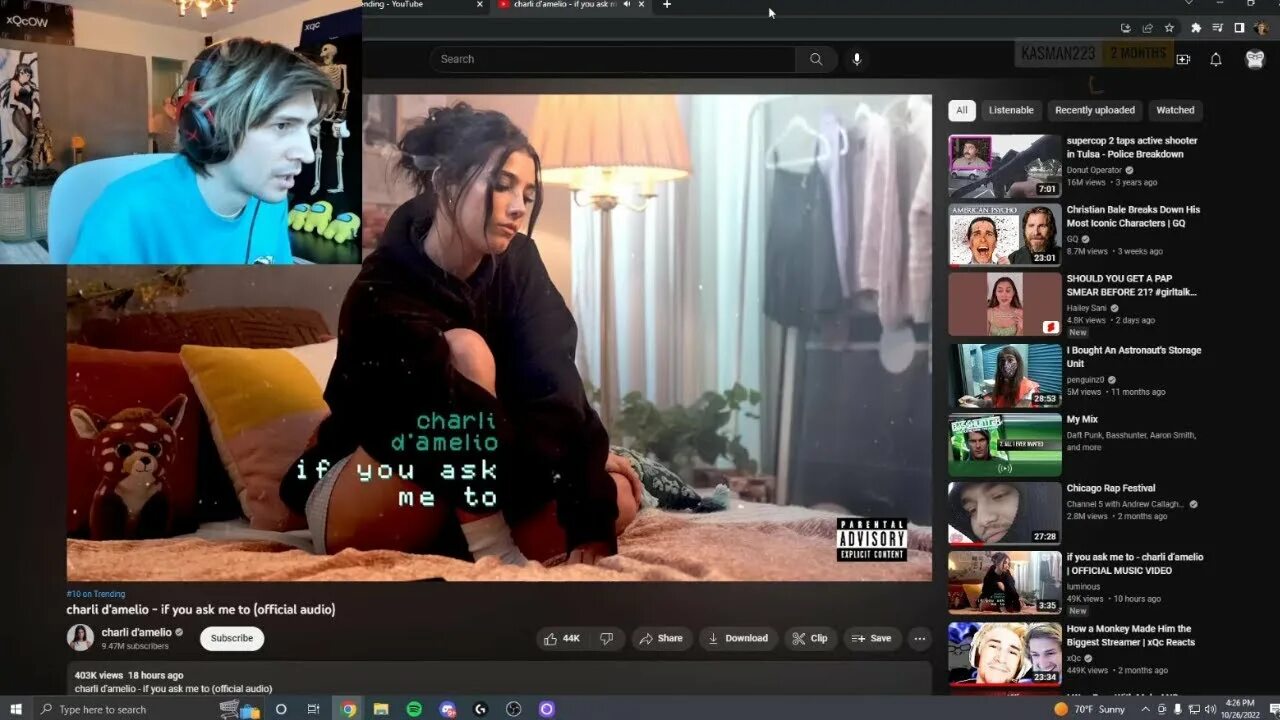Open SHOULD YOU GET A PAP SMEAR video

pos(1005,305)
